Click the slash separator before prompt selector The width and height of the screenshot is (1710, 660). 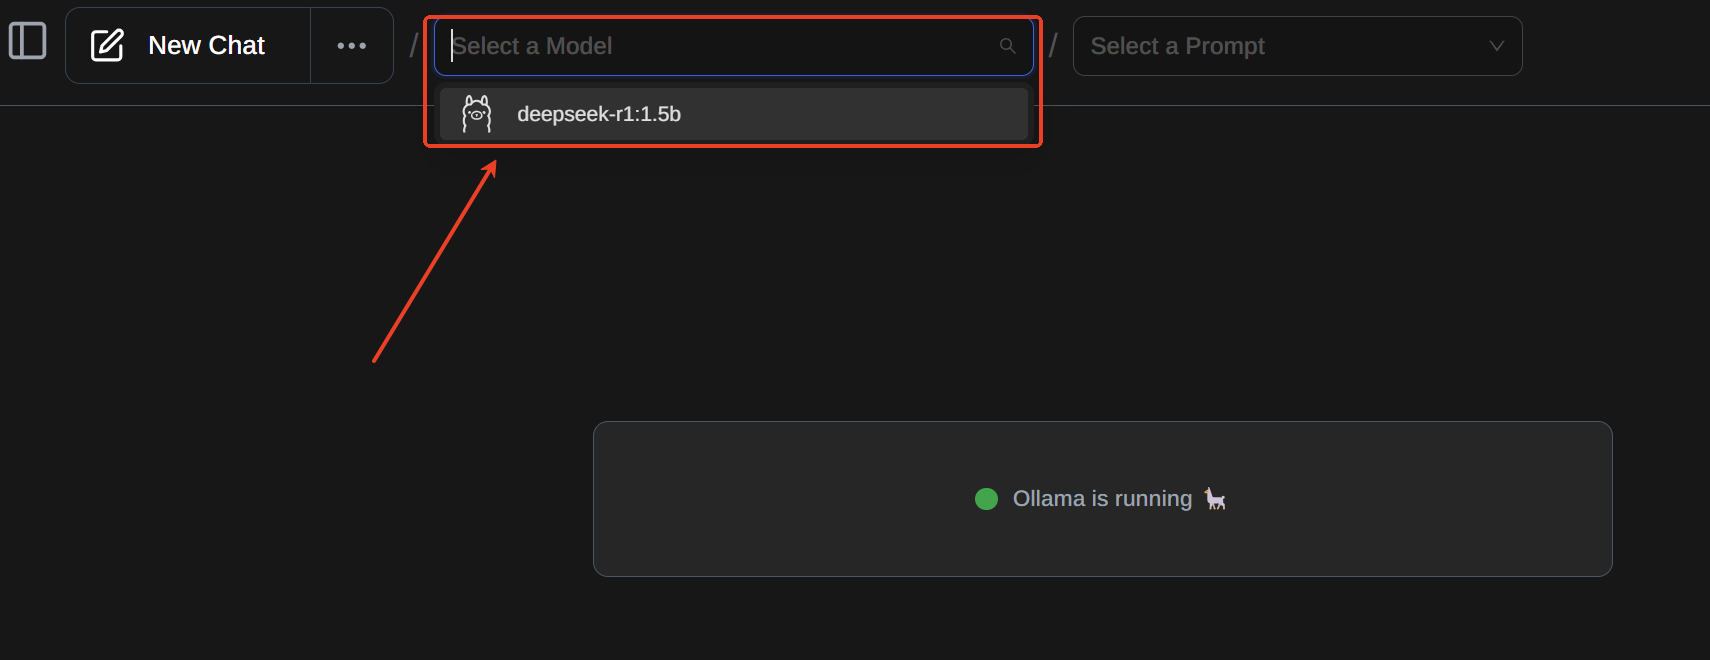[x=1053, y=46]
